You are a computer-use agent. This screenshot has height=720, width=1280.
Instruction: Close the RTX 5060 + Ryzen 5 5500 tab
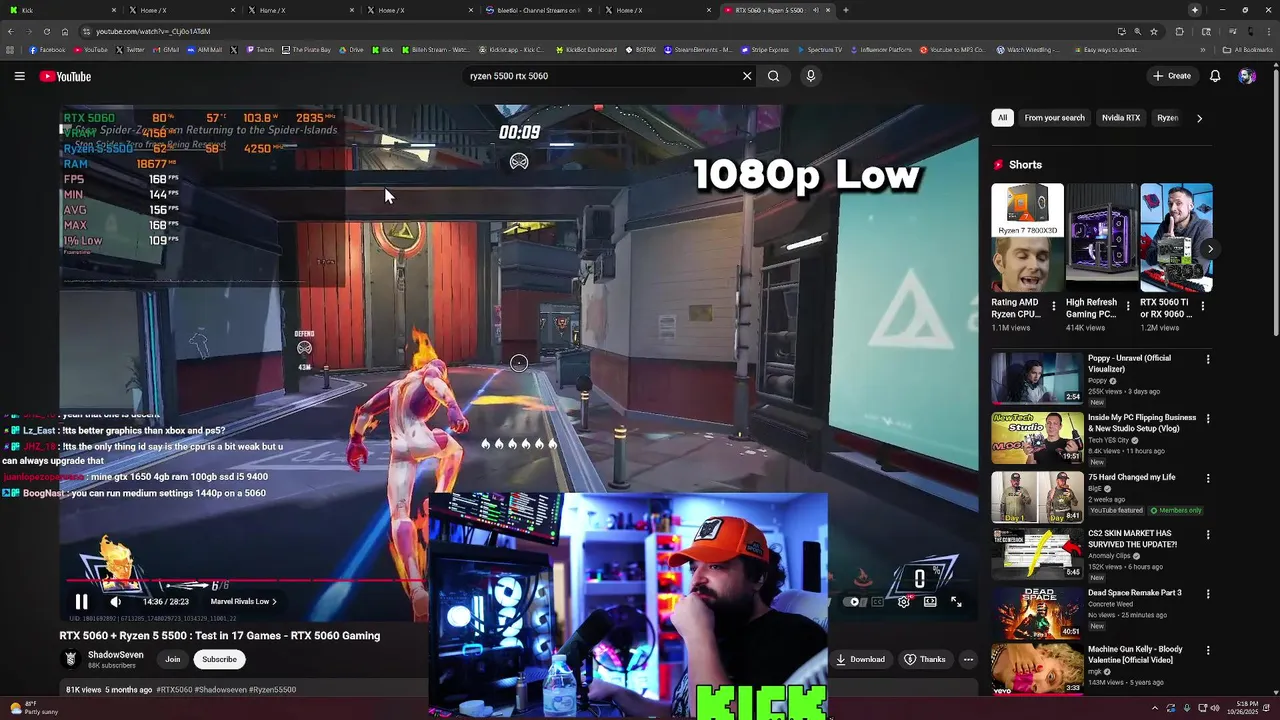827,10
